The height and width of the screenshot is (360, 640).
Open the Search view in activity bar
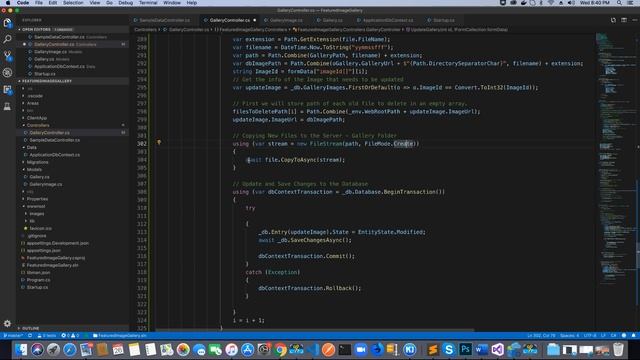(x=7, y=39)
